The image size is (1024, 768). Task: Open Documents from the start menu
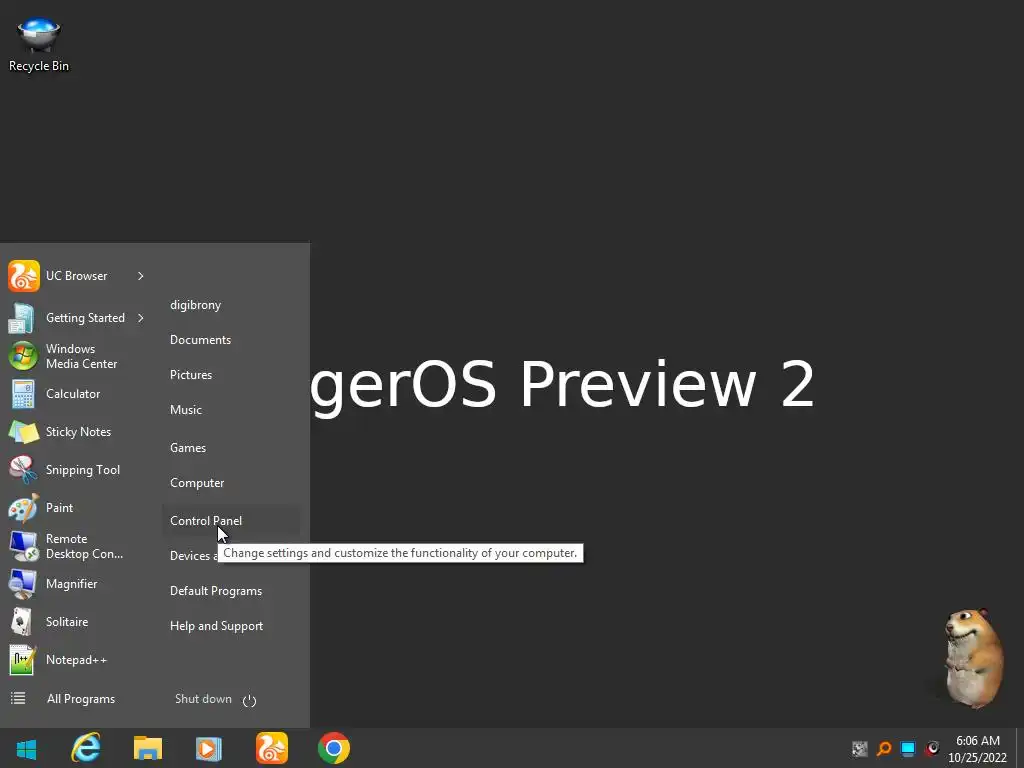tap(200, 340)
